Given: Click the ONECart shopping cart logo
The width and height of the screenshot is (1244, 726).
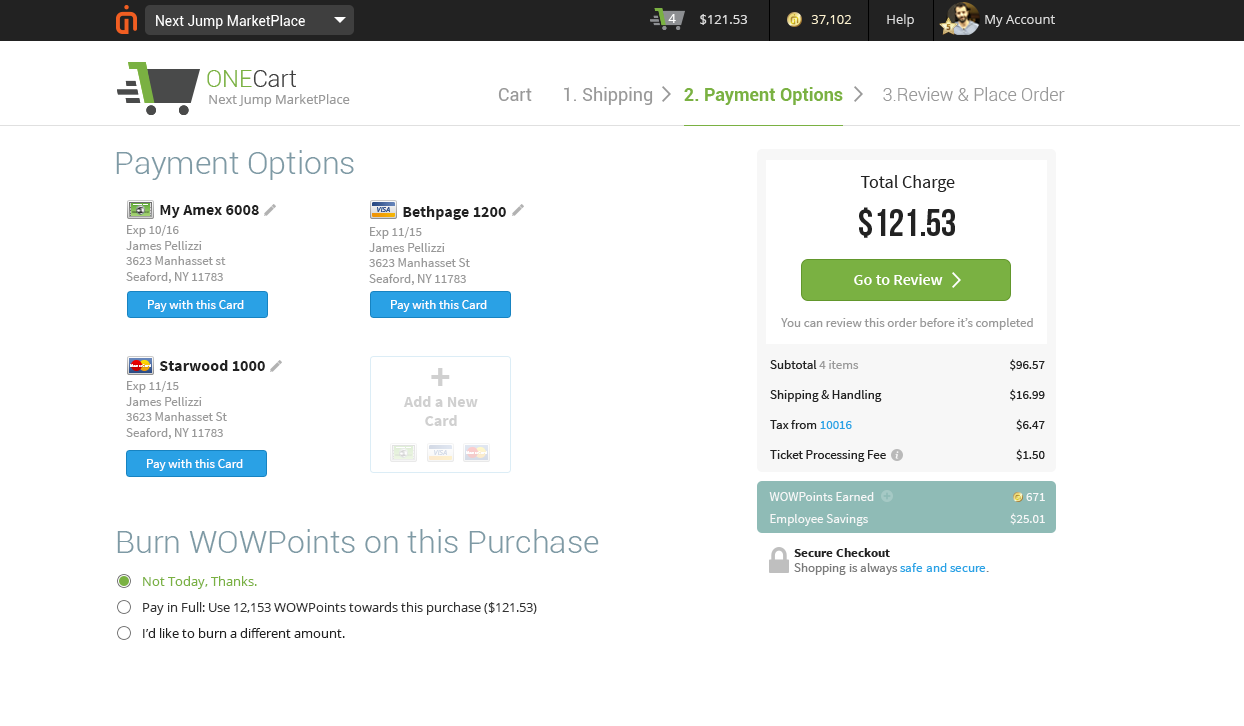Looking at the screenshot, I should point(158,88).
